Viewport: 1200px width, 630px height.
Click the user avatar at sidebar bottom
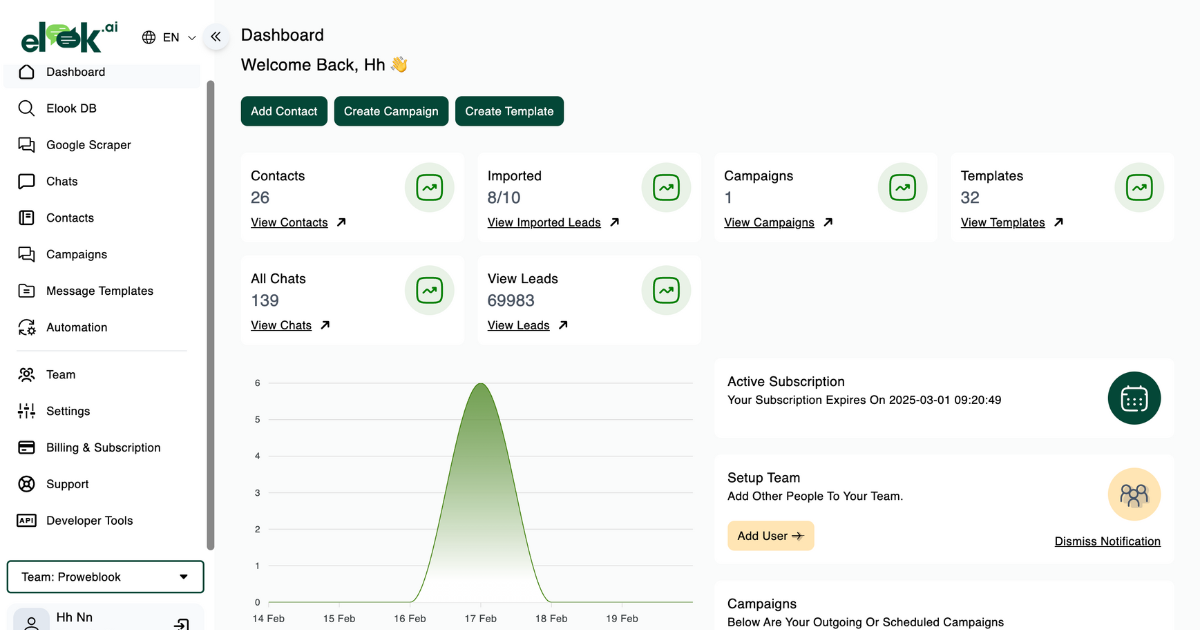click(x=31, y=620)
